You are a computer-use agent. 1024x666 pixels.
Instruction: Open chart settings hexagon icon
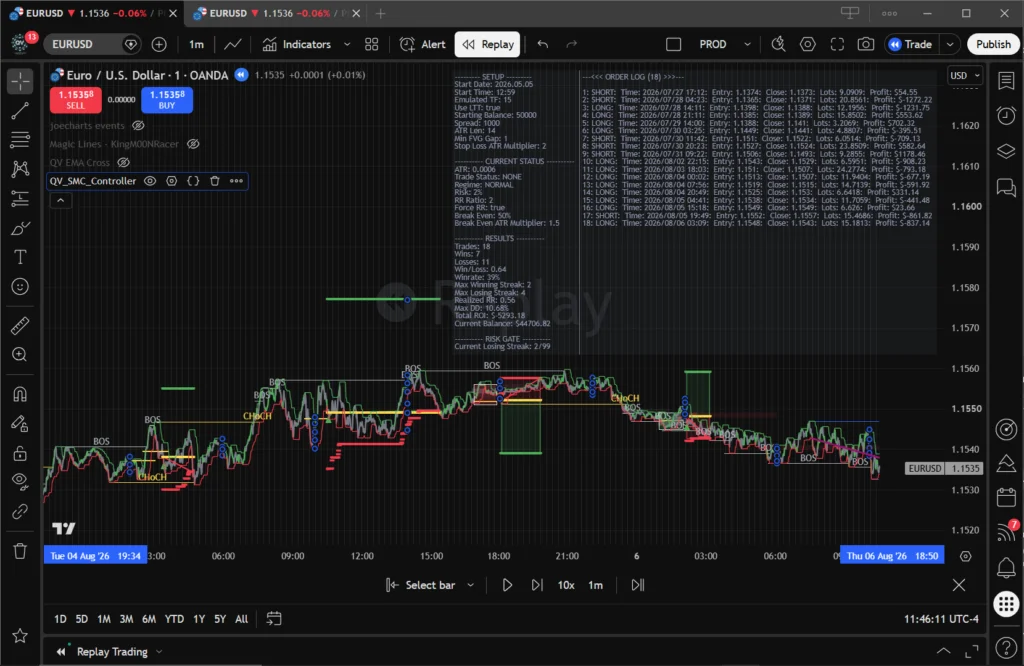coord(808,44)
